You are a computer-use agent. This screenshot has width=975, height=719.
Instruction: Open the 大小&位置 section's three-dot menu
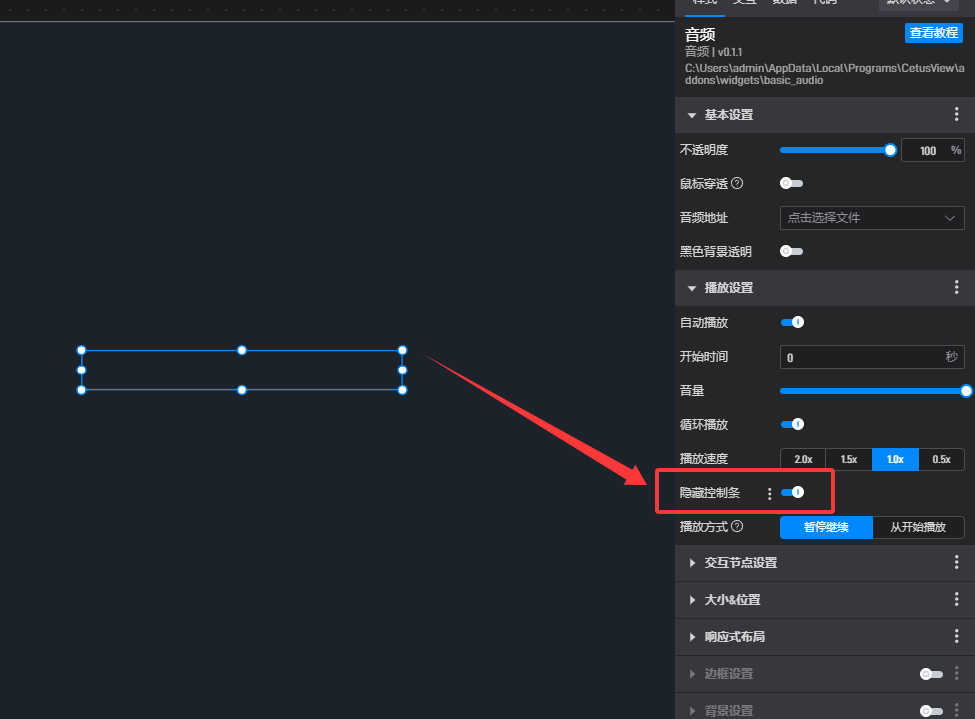956,600
